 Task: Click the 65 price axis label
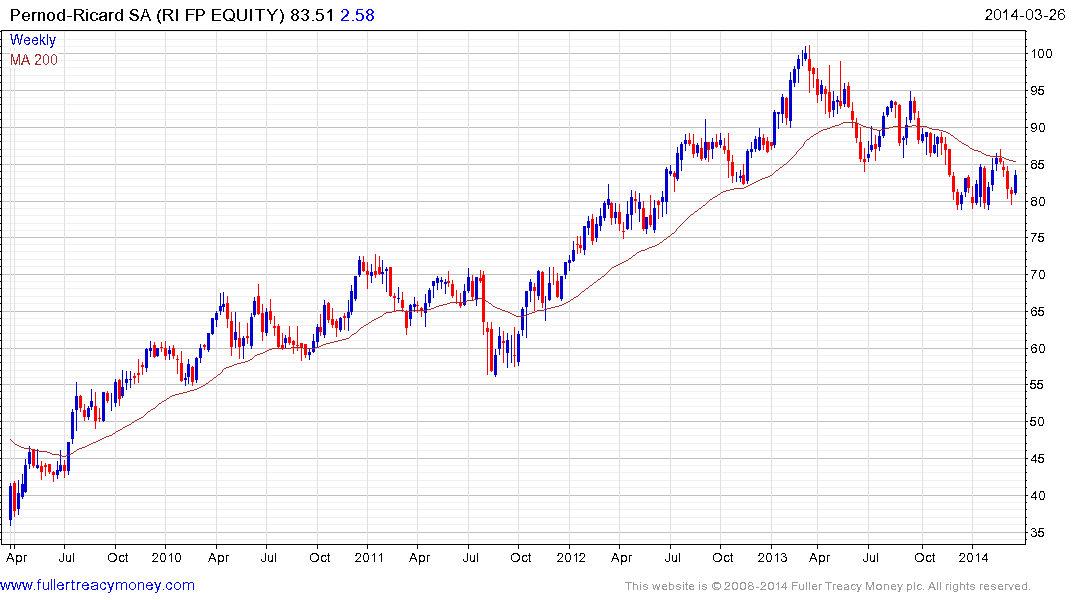tap(1039, 312)
